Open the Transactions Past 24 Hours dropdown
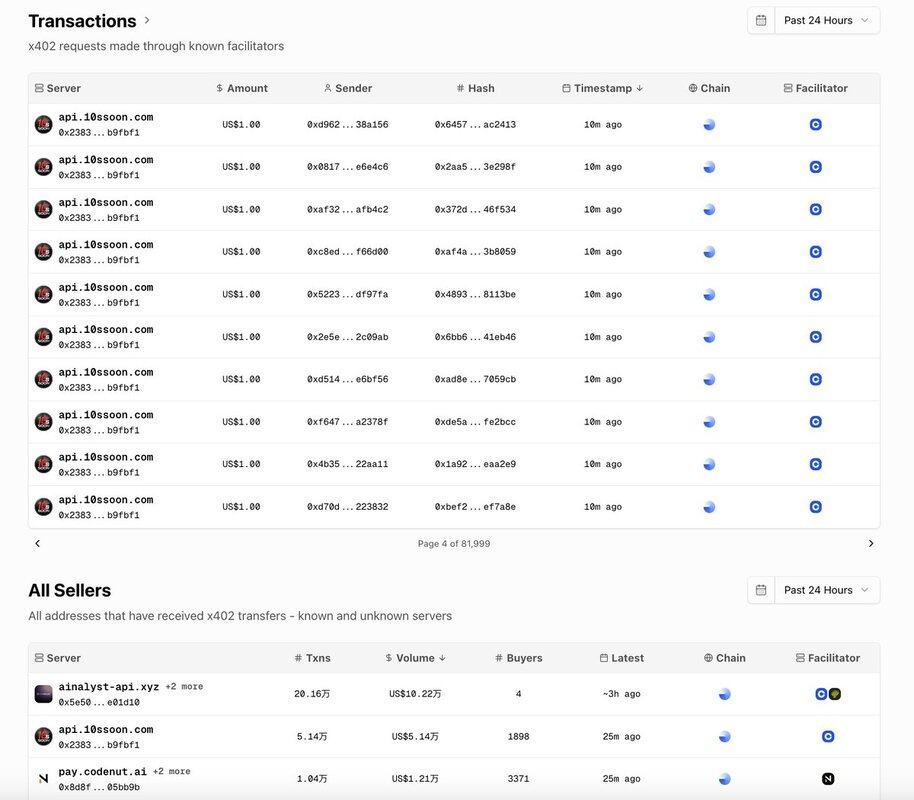This screenshot has height=800, width=914. pos(826,20)
